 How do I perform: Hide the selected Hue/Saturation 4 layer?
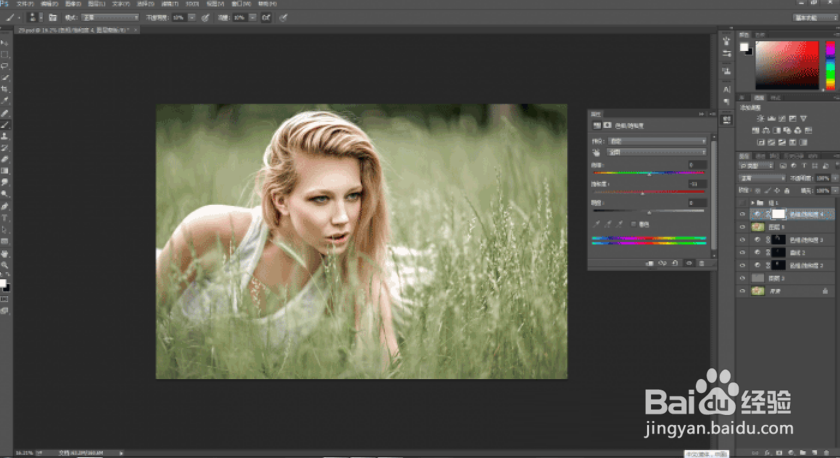click(742, 214)
